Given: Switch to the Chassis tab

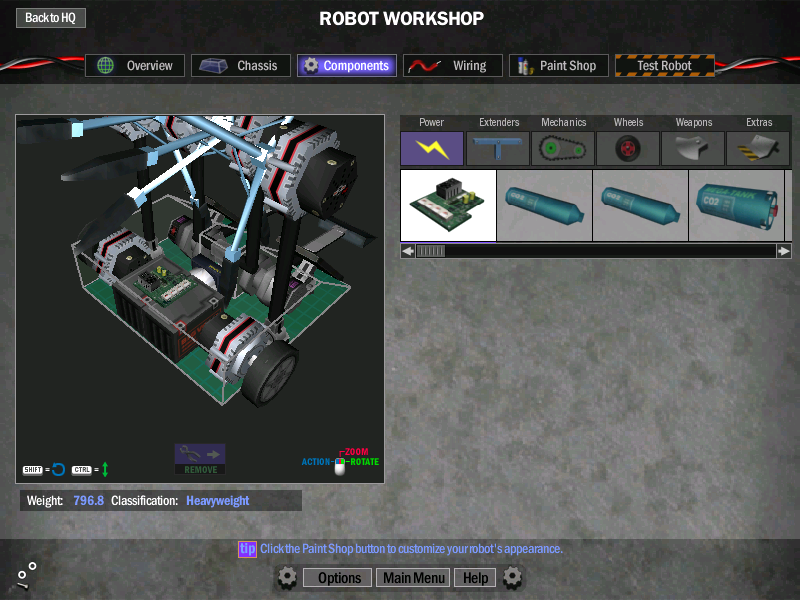Looking at the screenshot, I should click(x=241, y=66).
